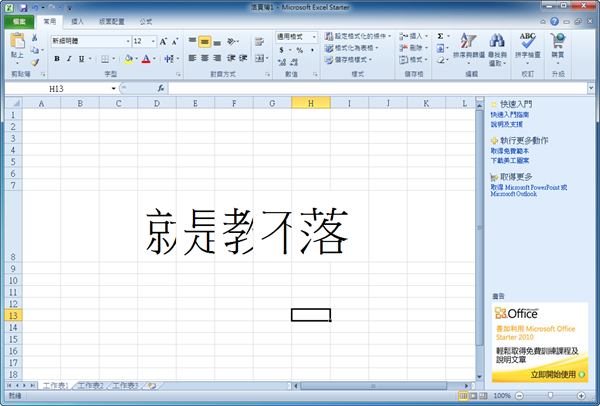Align text left
The image size is (600, 406).
pos(192,58)
